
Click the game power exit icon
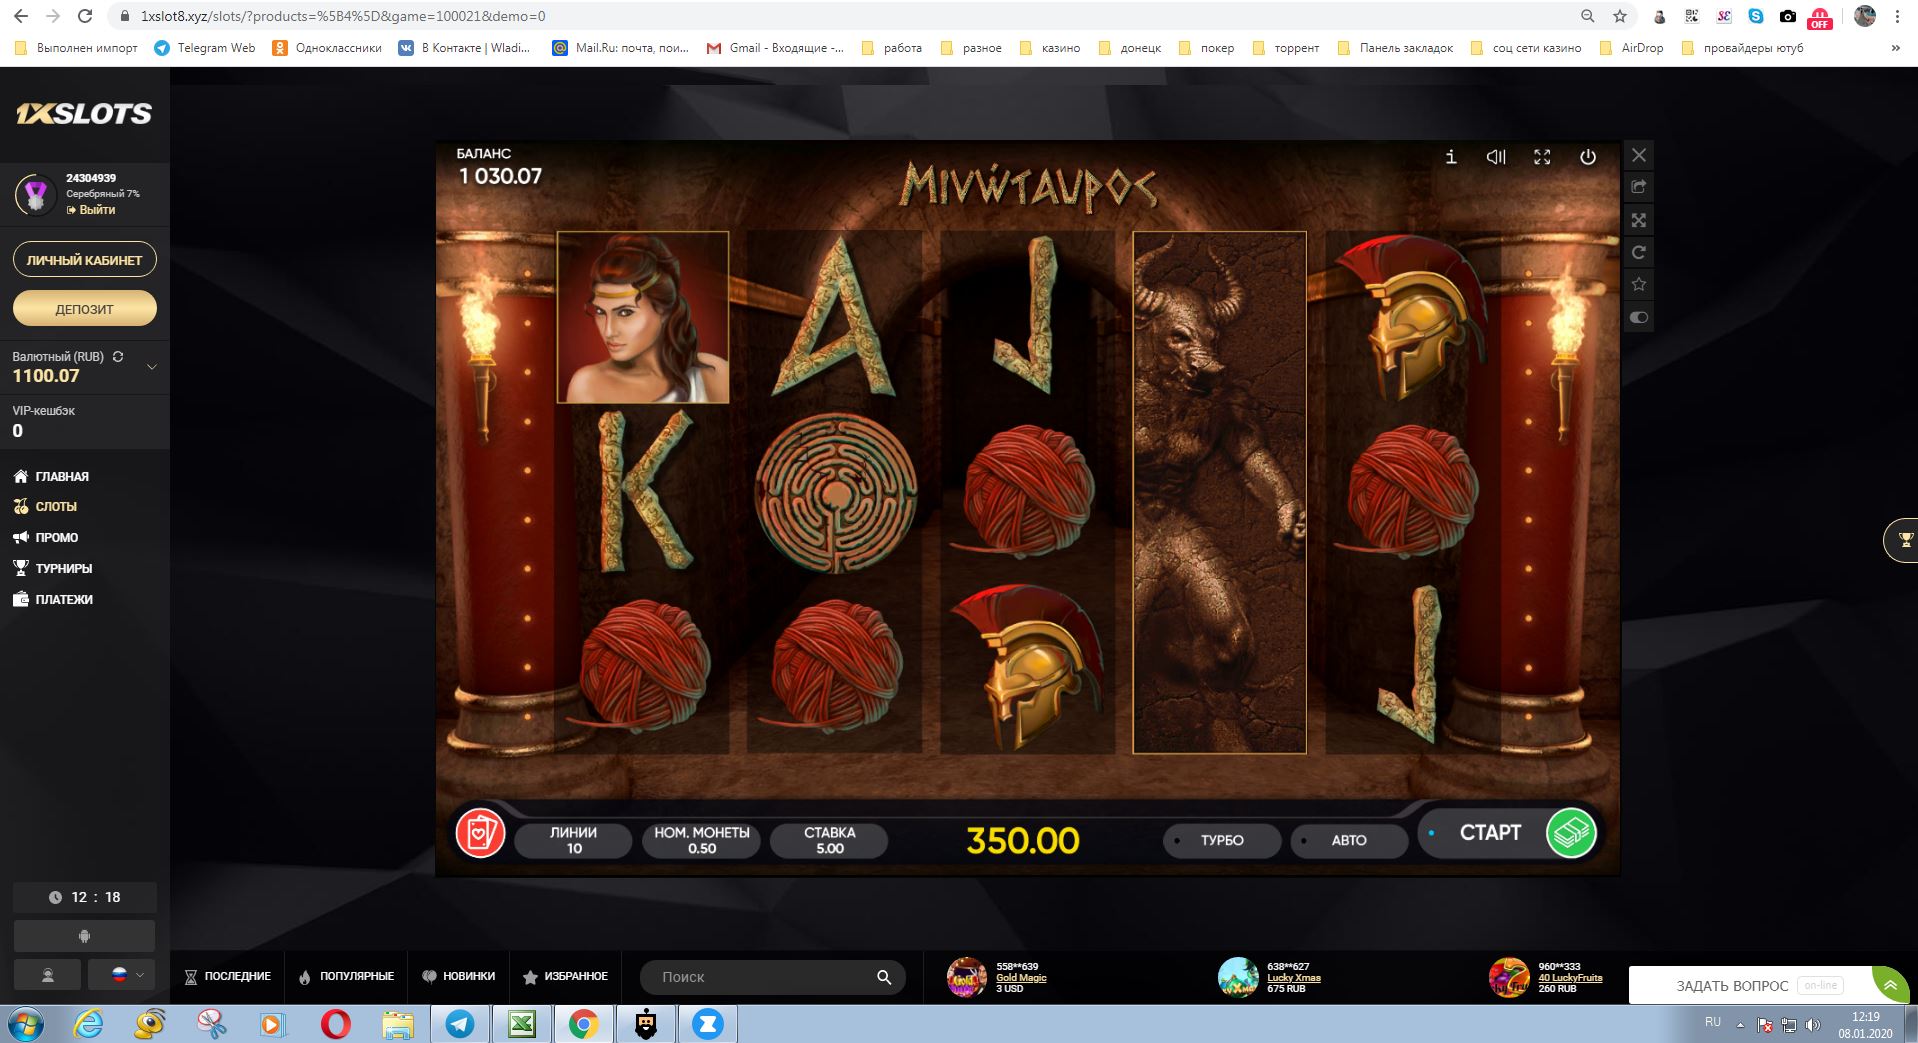pos(1588,157)
